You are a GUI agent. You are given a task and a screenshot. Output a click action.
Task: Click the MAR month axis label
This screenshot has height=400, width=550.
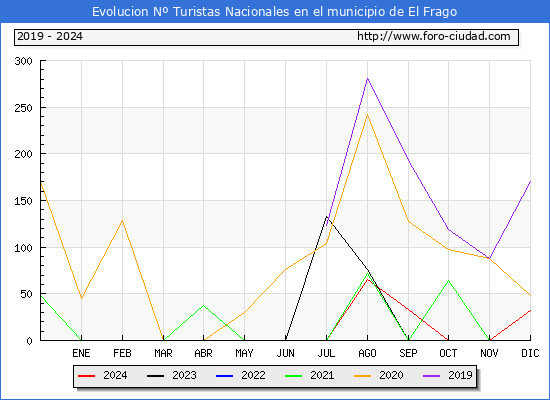pos(163,353)
